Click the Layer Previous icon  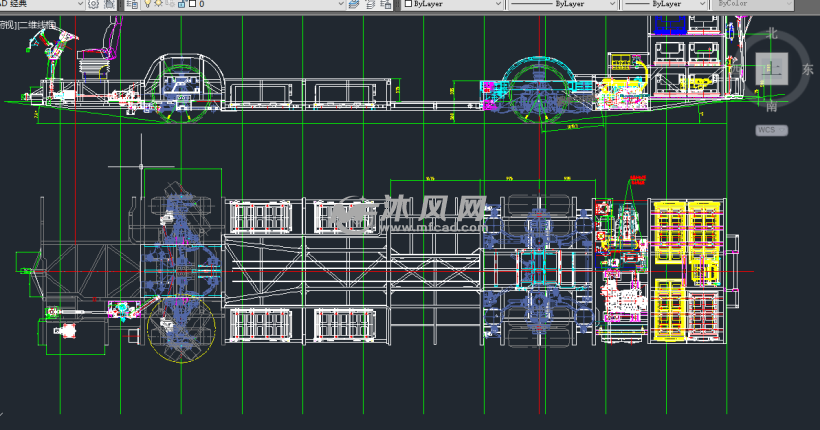point(370,4)
